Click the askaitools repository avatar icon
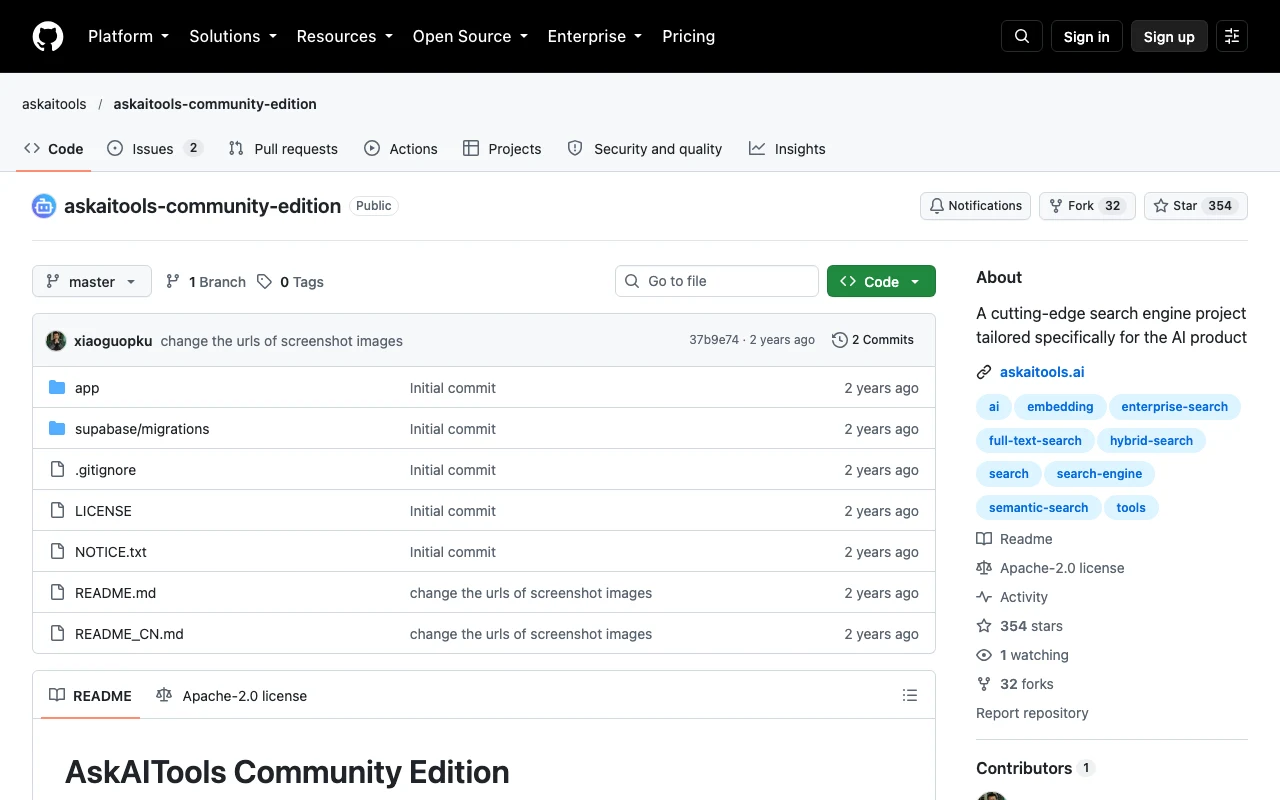 44,206
